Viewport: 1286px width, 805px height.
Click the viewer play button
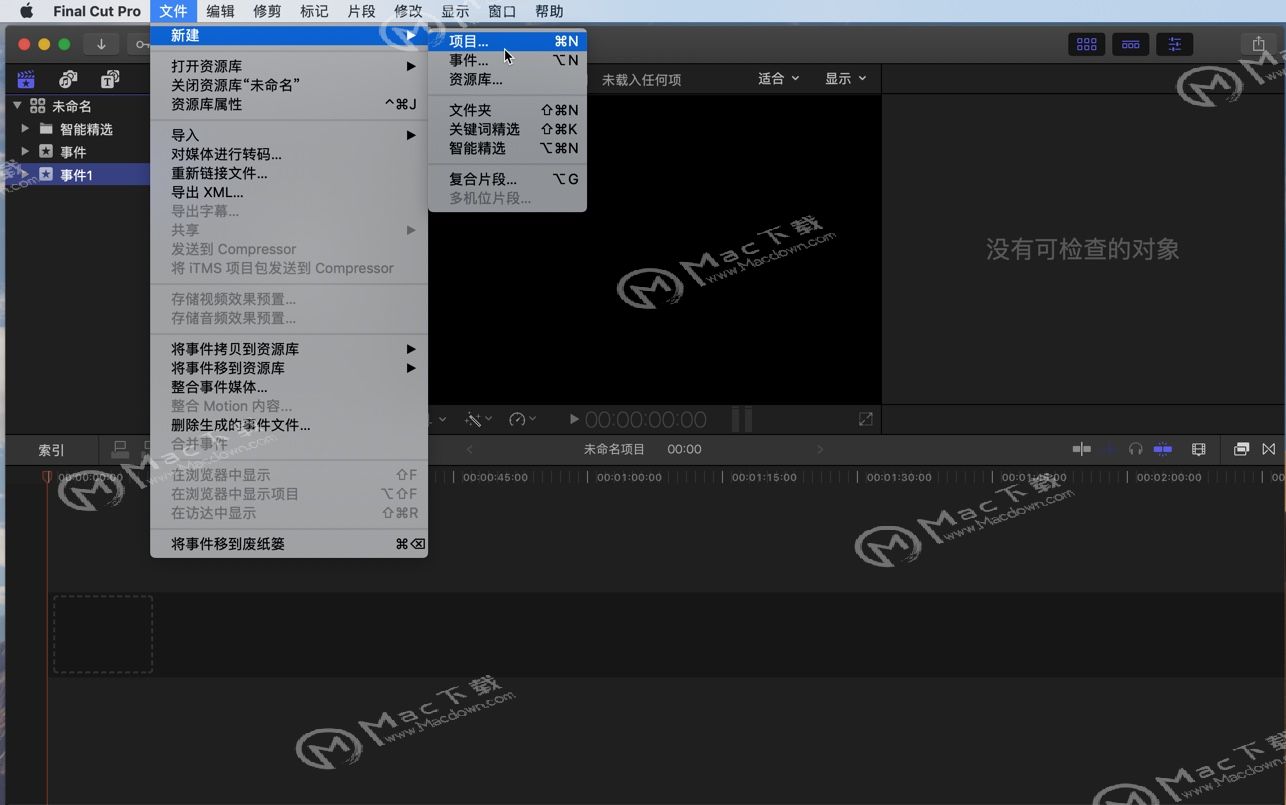pyautogui.click(x=574, y=419)
